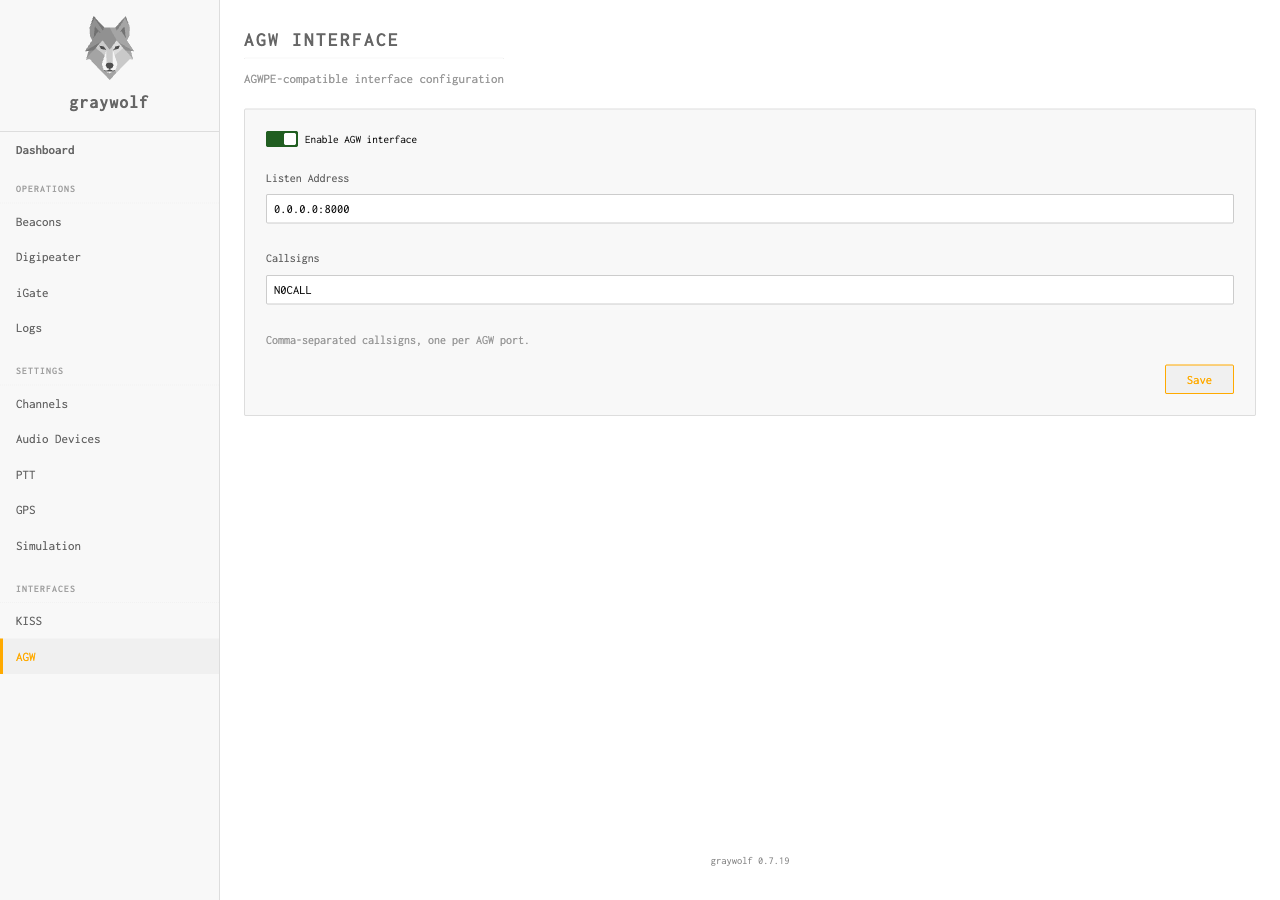Image resolution: width=1280 pixels, height=900 pixels.
Task: Open the Digipeater settings
Action: click(x=48, y=257)
